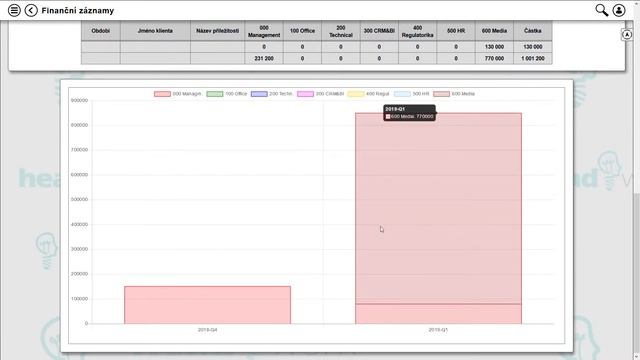The height and width of the screenshot is (360, 640).
Task: Click the 100 Office column header
Action: (302, 31)
